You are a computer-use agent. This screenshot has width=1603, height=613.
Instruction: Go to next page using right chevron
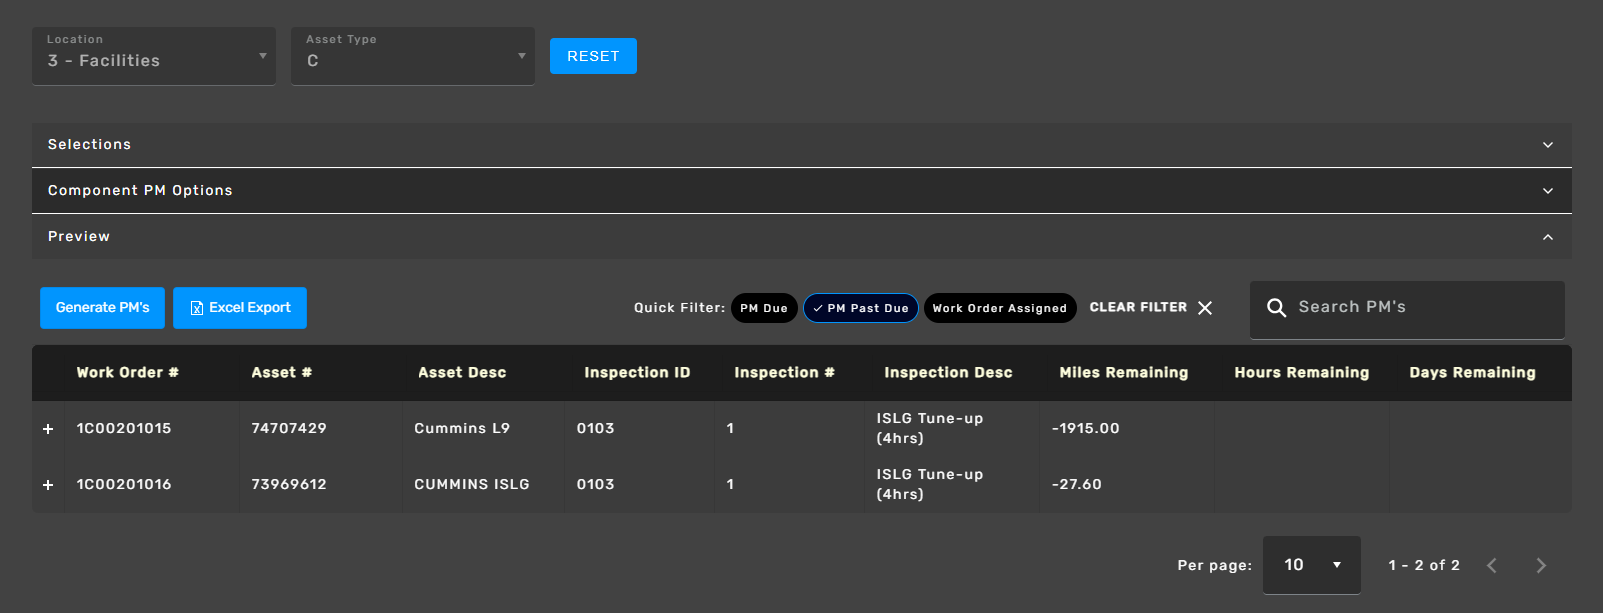1540,566
